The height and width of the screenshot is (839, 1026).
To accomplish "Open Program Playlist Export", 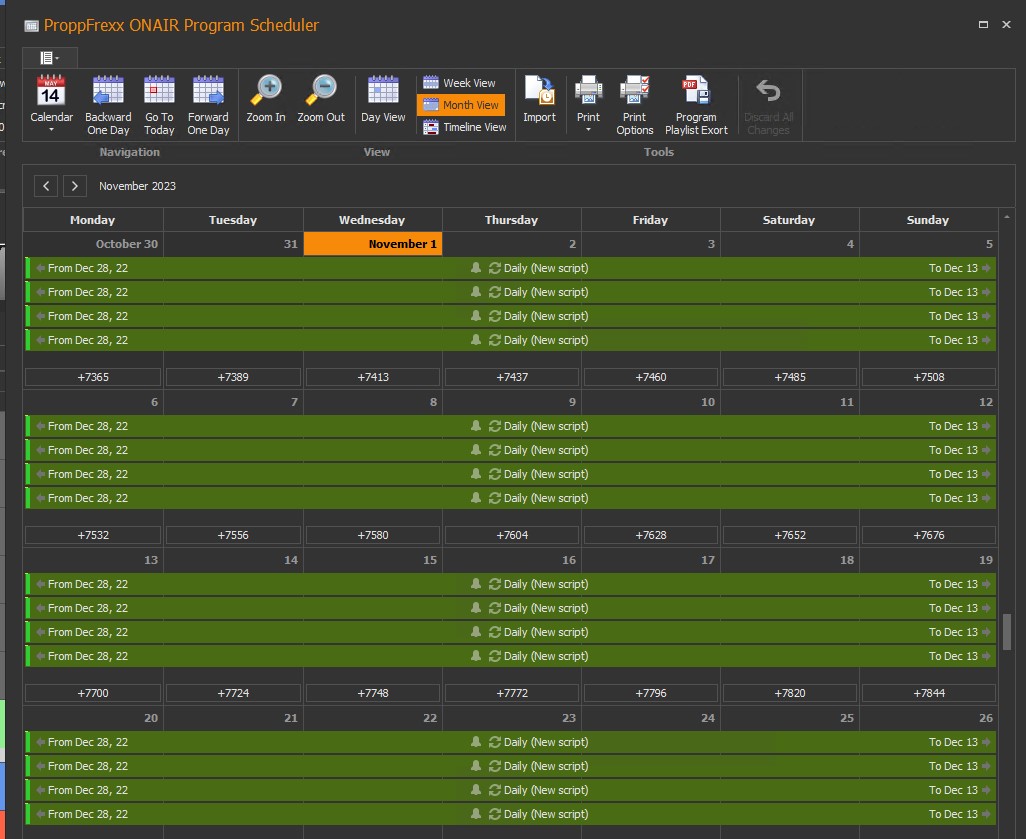I will point(696,92).
